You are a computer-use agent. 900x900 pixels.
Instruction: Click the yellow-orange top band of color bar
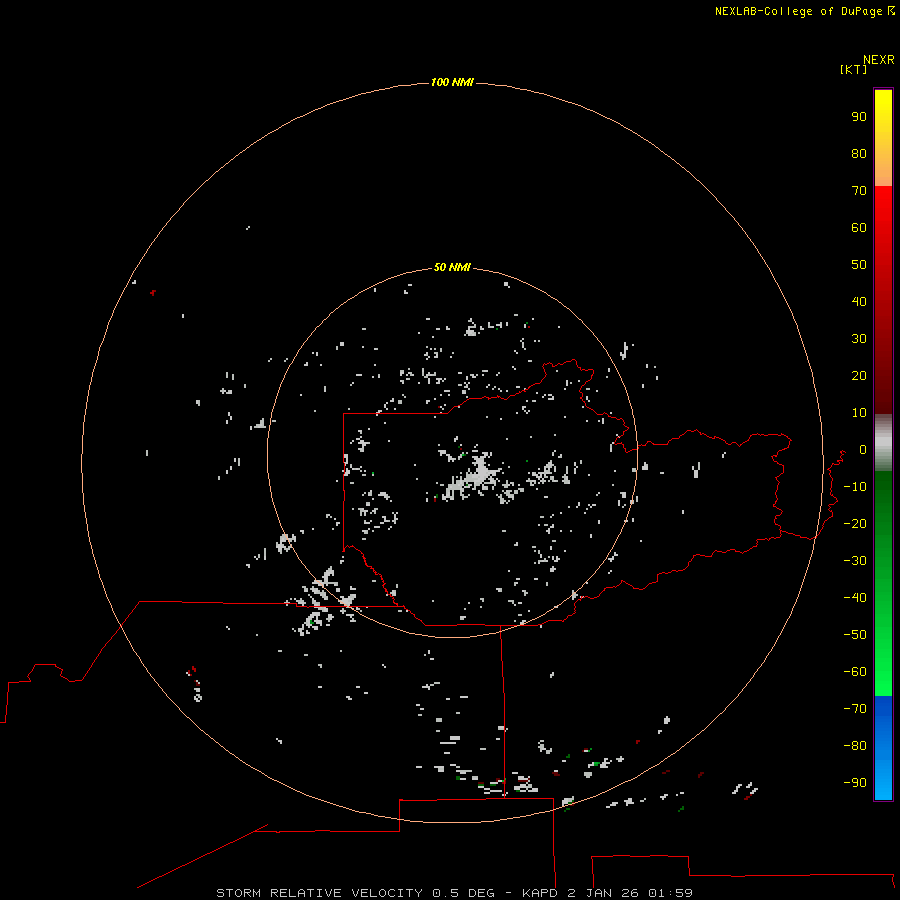pos(883,138)
